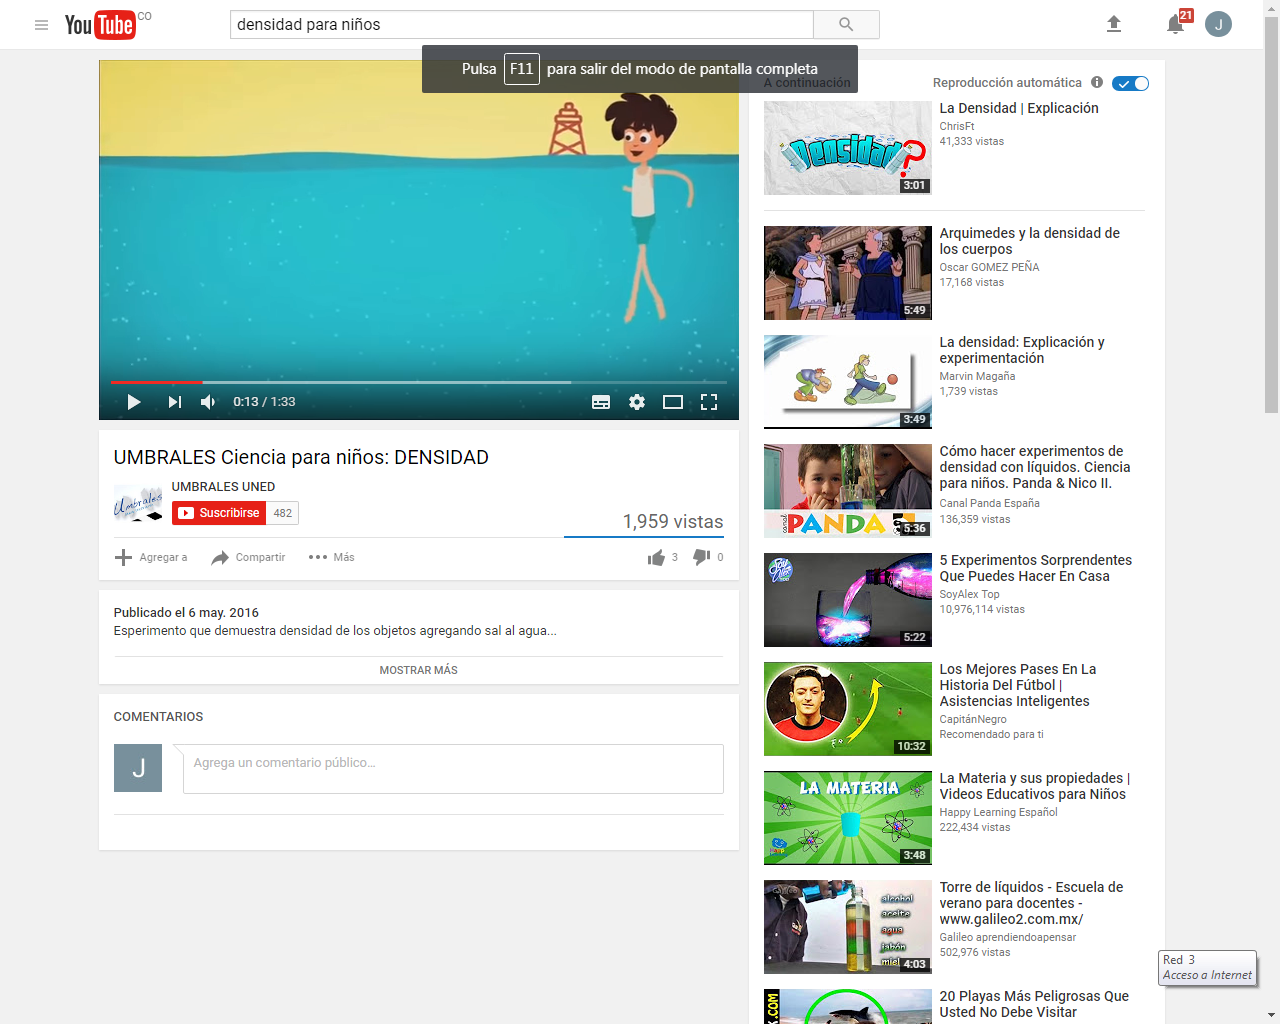Click subscriber count 482

(x=283, y=513)
